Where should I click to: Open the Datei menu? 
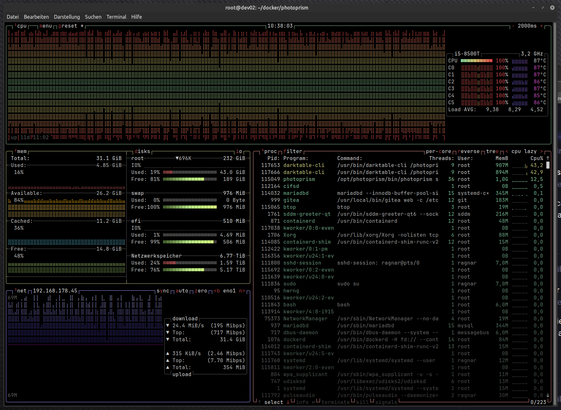[13, 17]
